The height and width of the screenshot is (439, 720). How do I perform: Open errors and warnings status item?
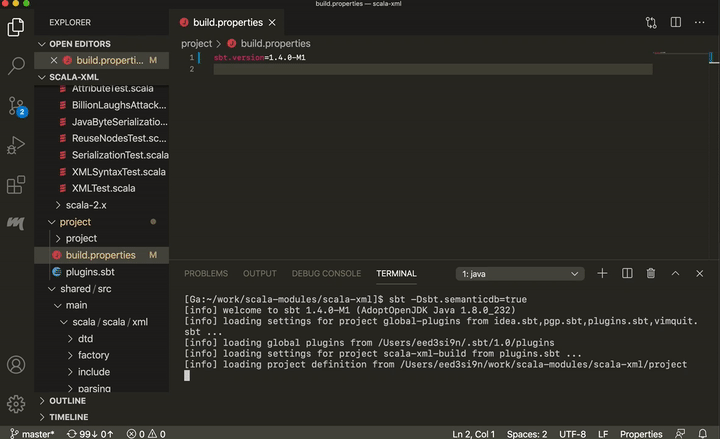point(146,433)
